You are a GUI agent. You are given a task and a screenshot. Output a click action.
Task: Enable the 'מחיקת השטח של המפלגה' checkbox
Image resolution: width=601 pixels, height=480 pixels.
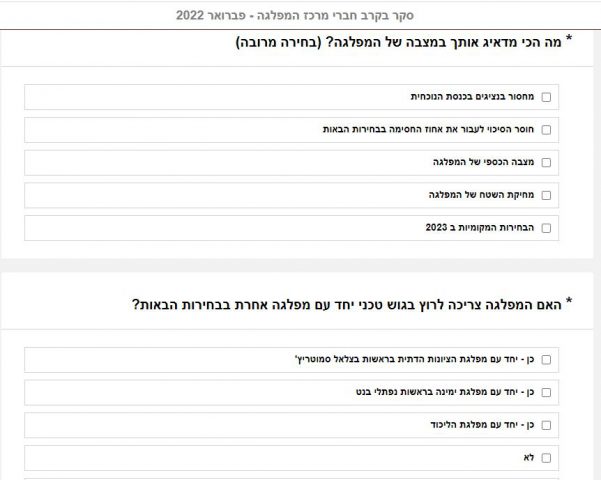tap(546, 195)
